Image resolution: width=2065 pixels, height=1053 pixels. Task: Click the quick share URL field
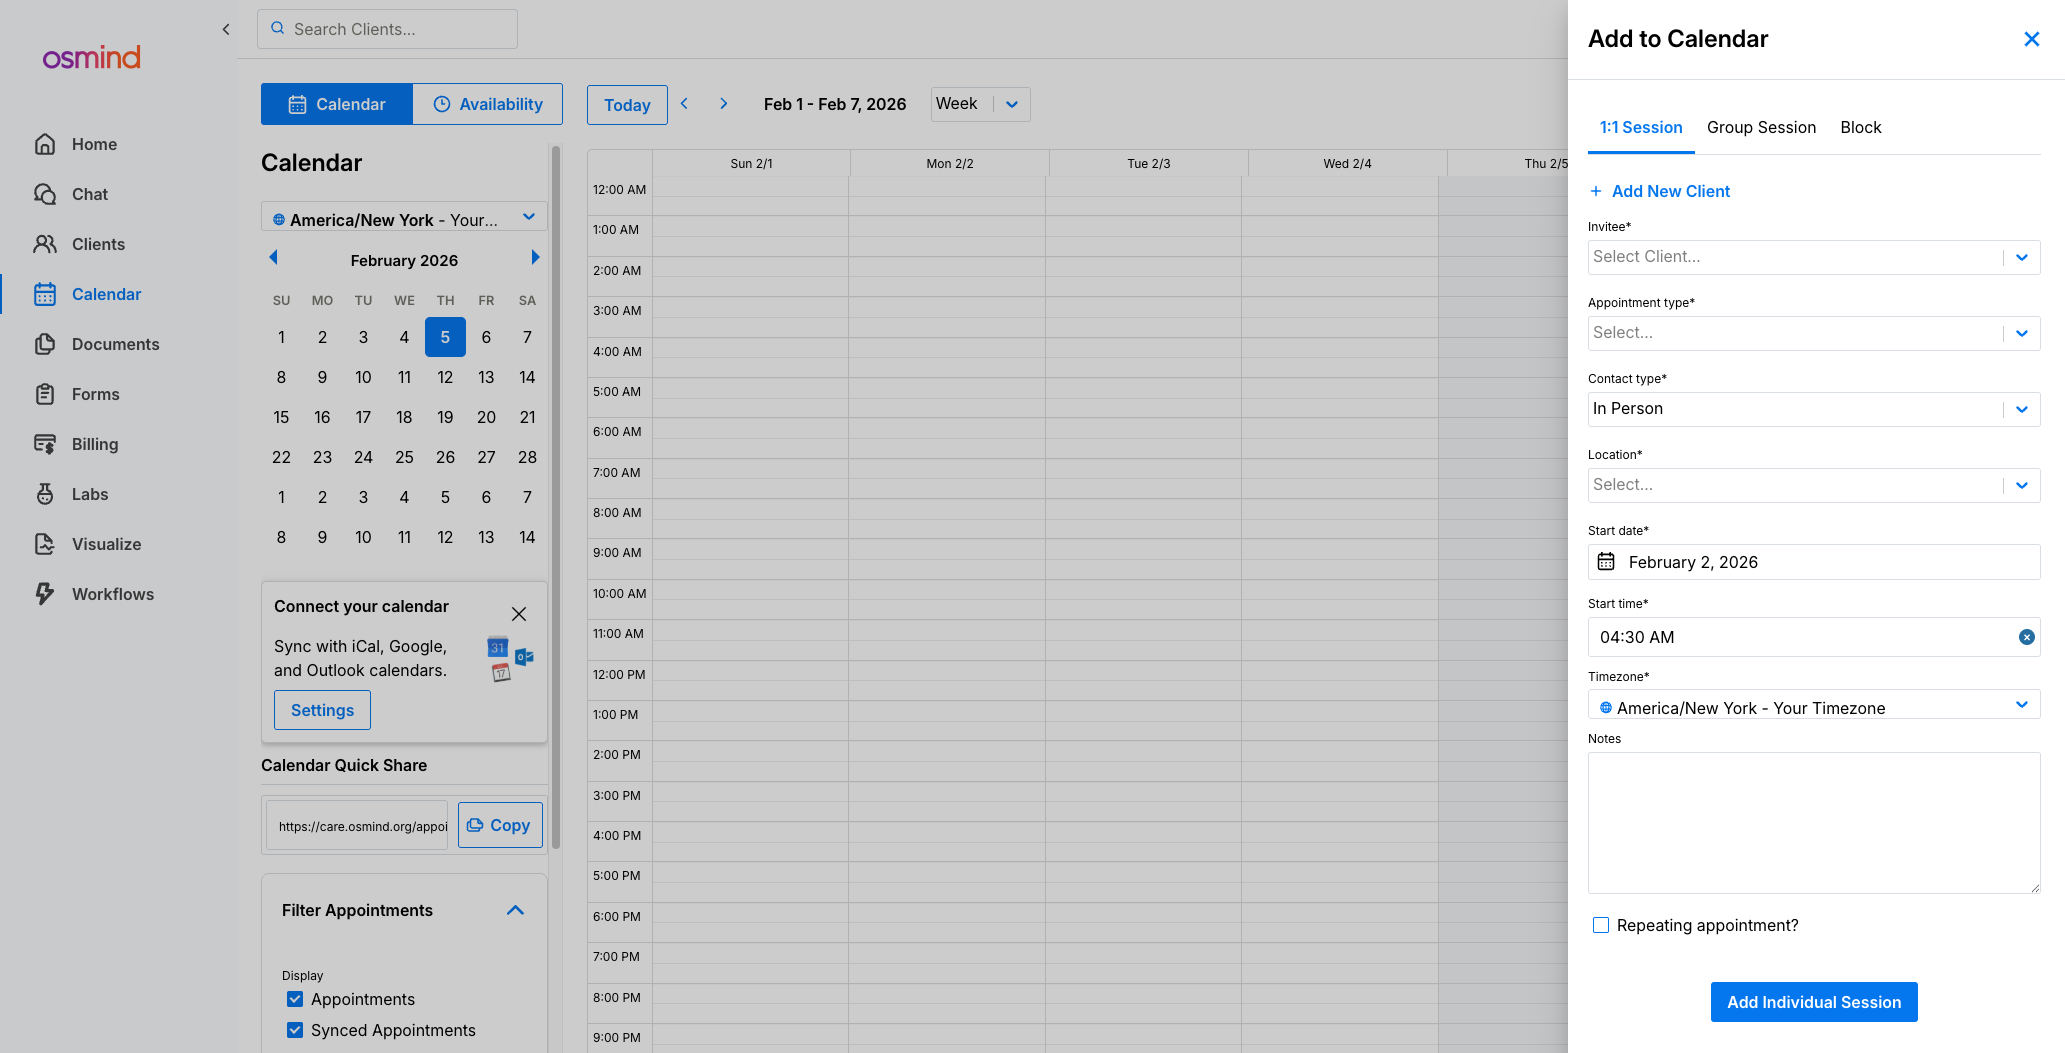point(358,826)
